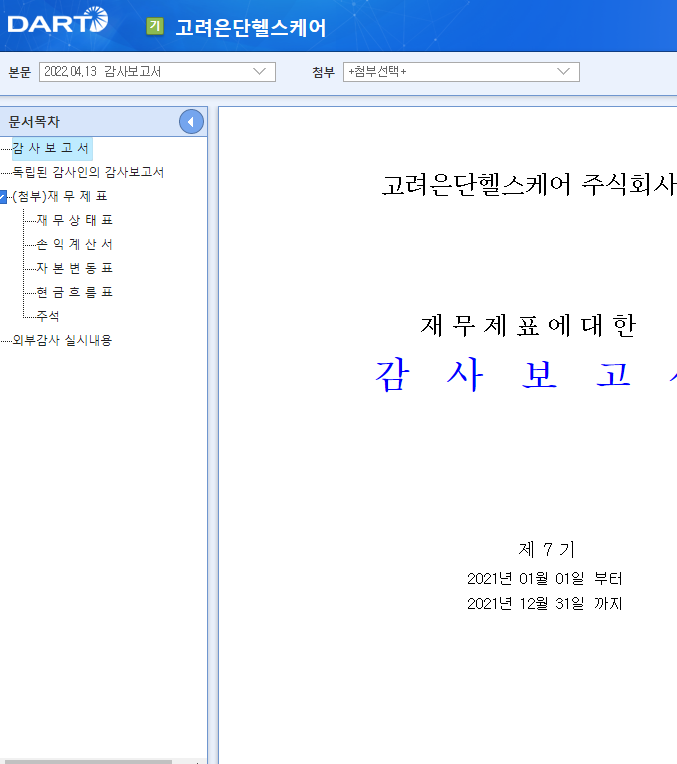This screenshot has height=764, width=677.
Task: Click the 제 7 기 text in document
Action: (546, 550)
